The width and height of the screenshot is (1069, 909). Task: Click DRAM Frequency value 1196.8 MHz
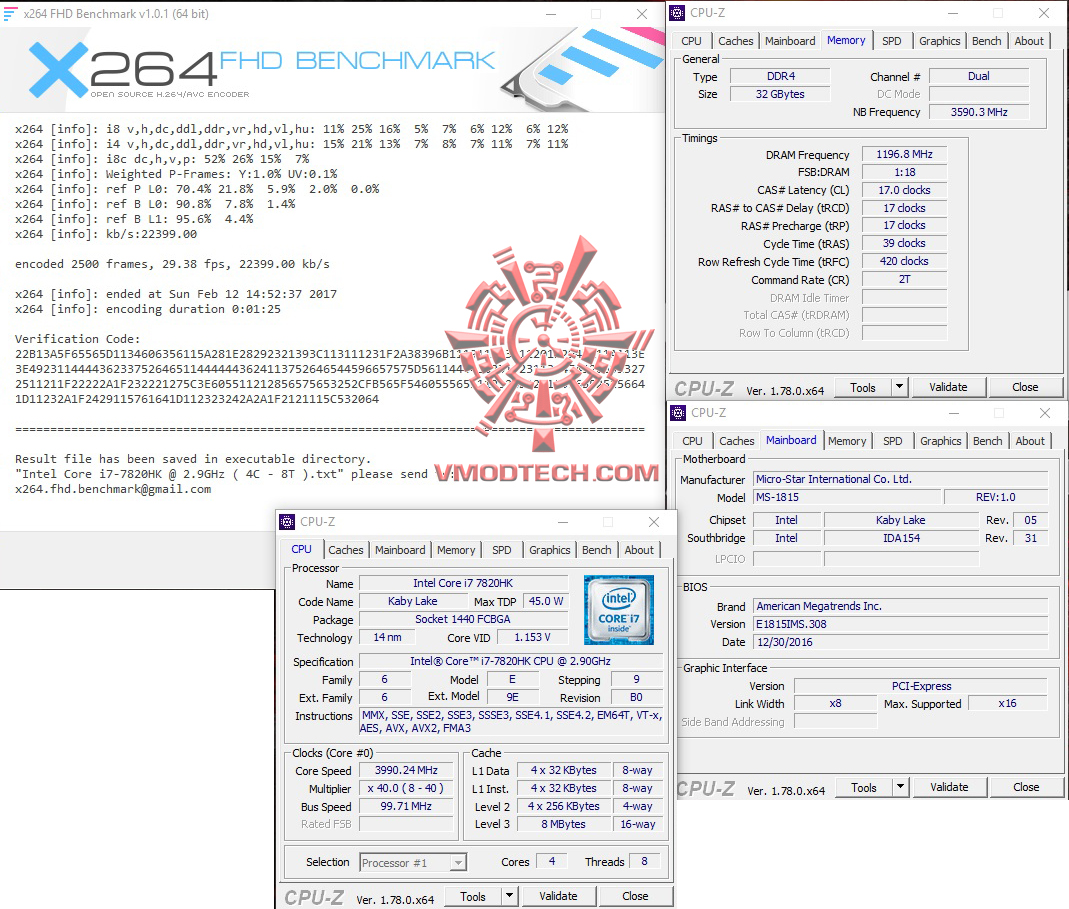pyautogui.click(x=904, y=154)
